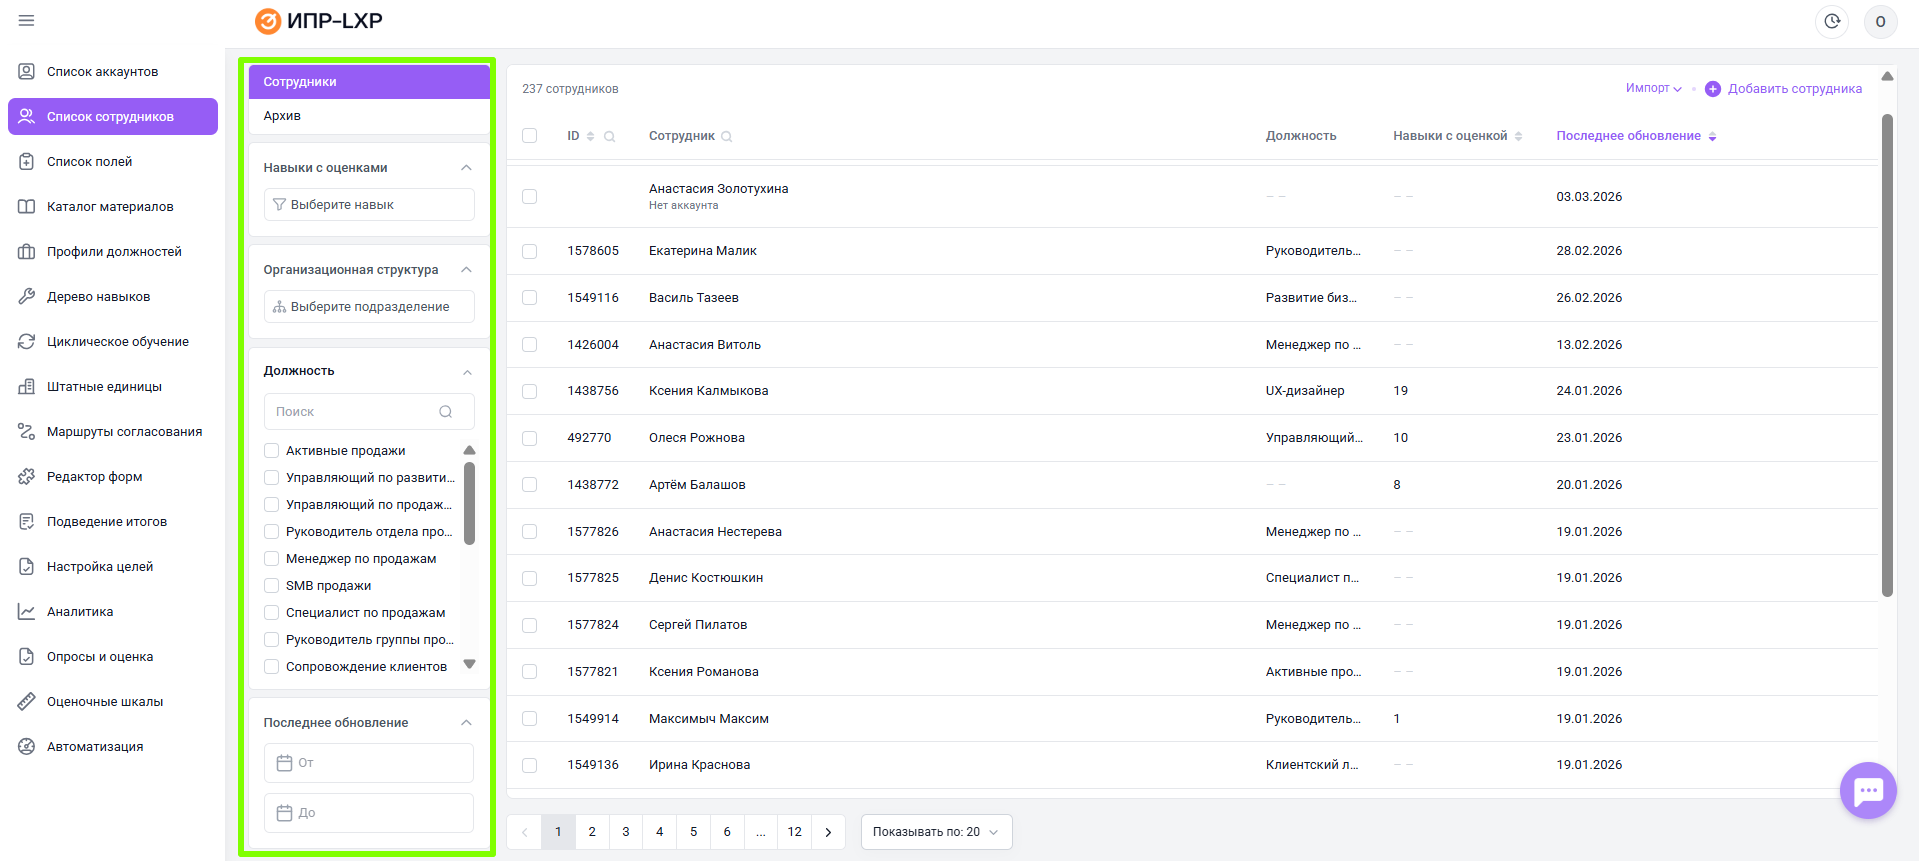The image size is (1919, 861).
Task: Click the Должность list scrollbar thumb
Action: 469,503
